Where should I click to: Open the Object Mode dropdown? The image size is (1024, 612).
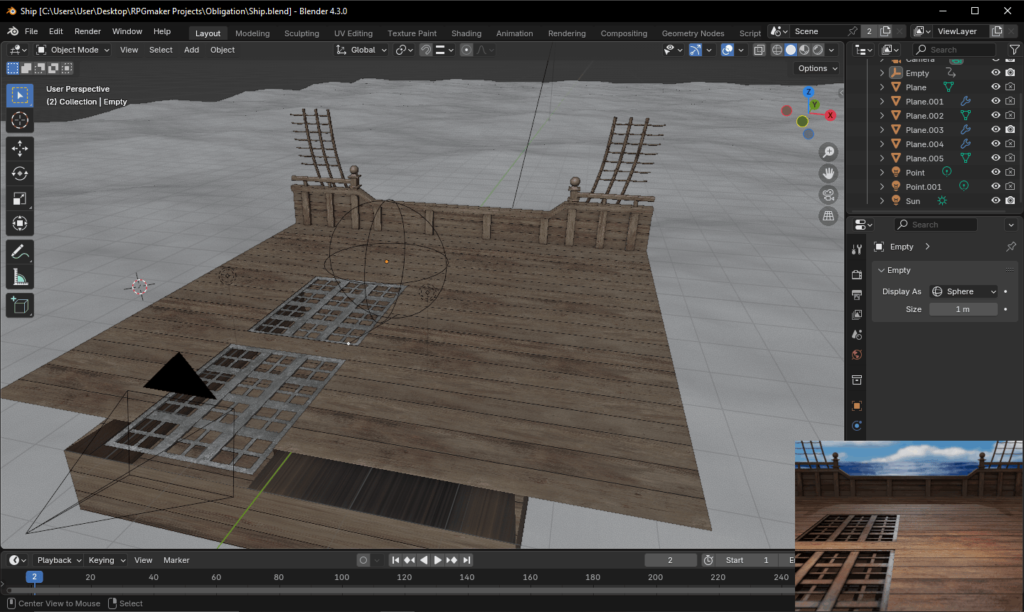point(74,50)
